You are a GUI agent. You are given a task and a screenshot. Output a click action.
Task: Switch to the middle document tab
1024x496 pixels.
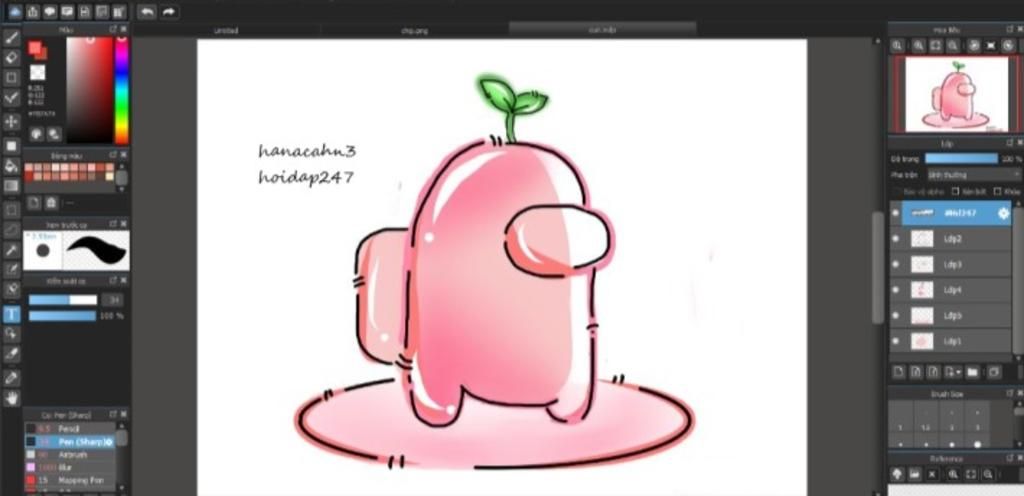tap(415, 30)
